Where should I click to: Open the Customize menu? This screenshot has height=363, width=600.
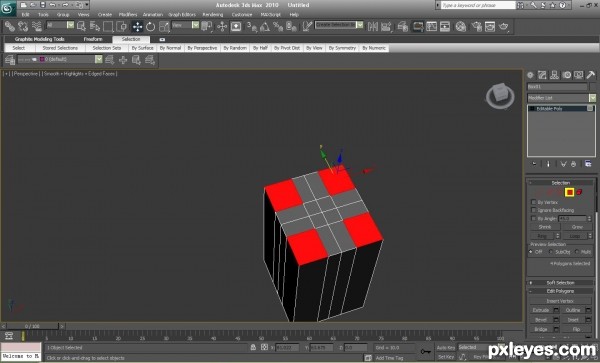(242, 15)
